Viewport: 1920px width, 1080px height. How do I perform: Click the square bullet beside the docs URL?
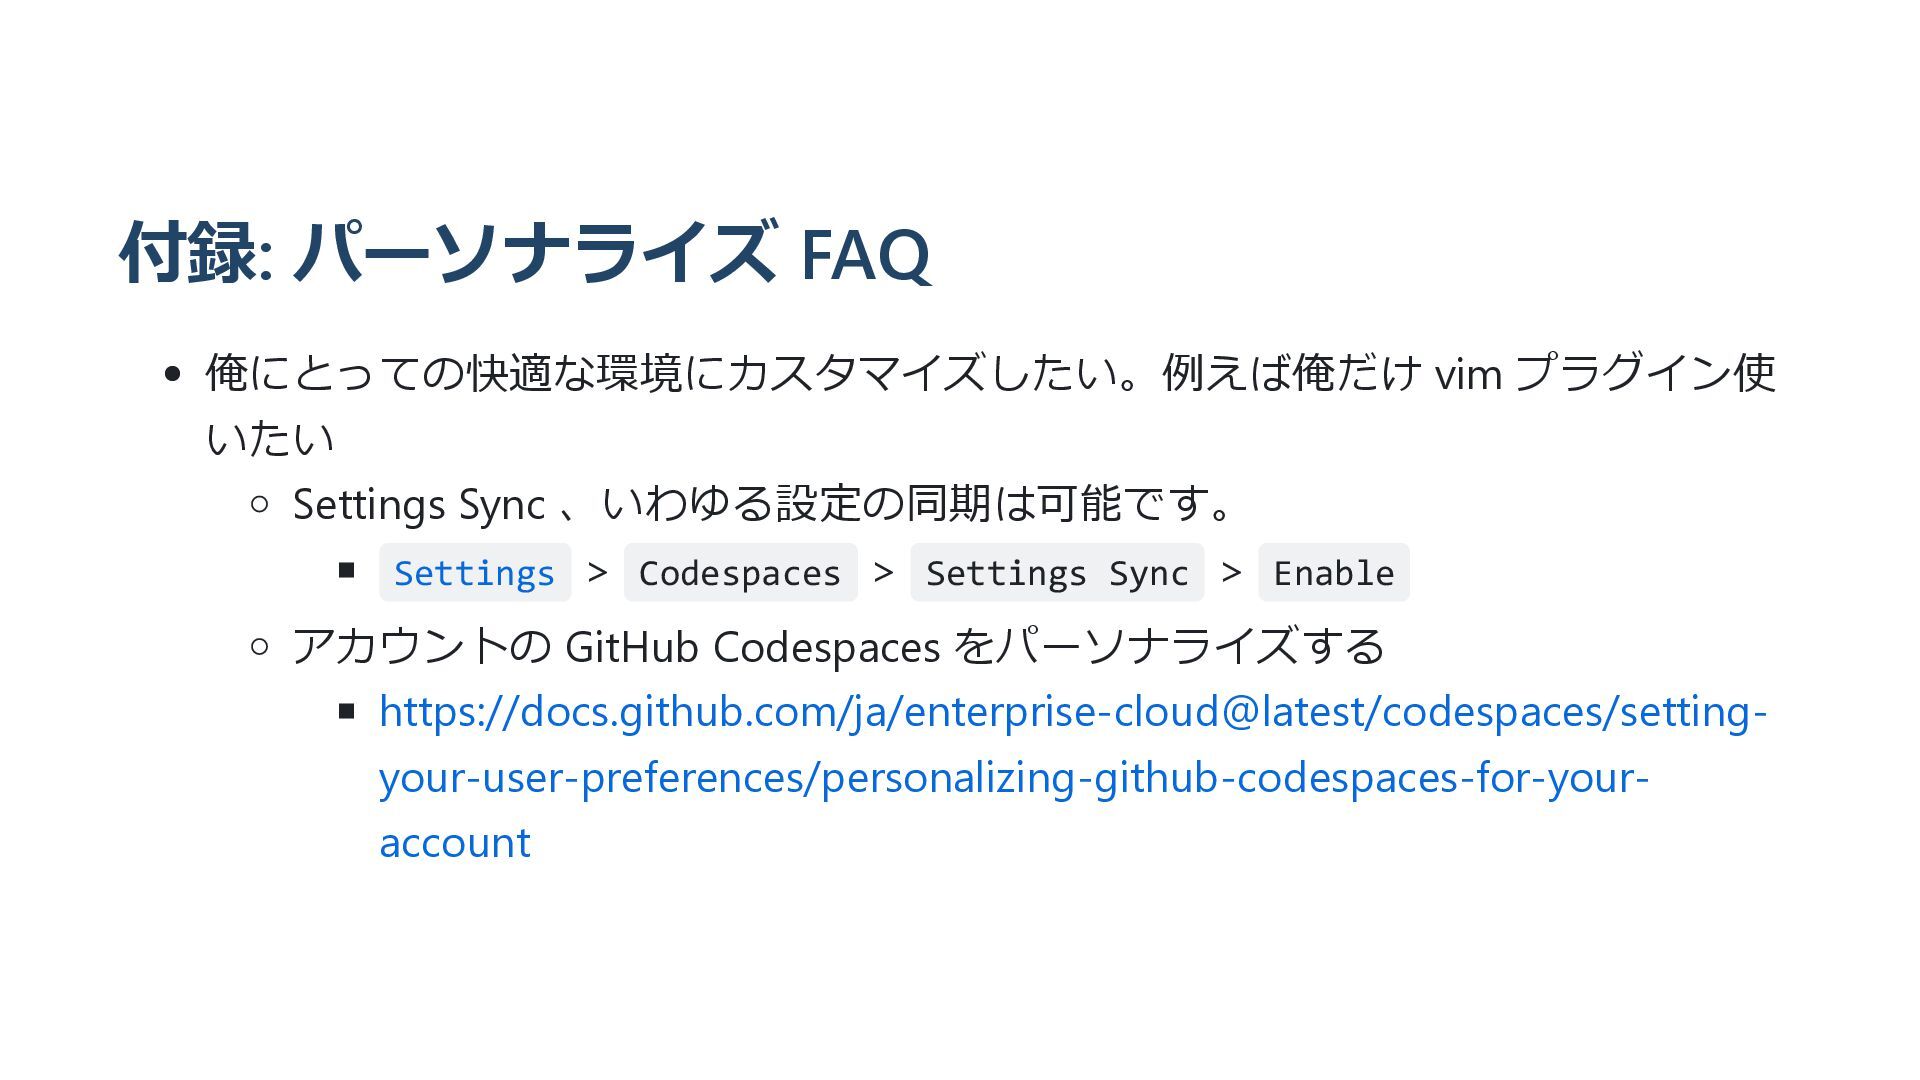347,712
